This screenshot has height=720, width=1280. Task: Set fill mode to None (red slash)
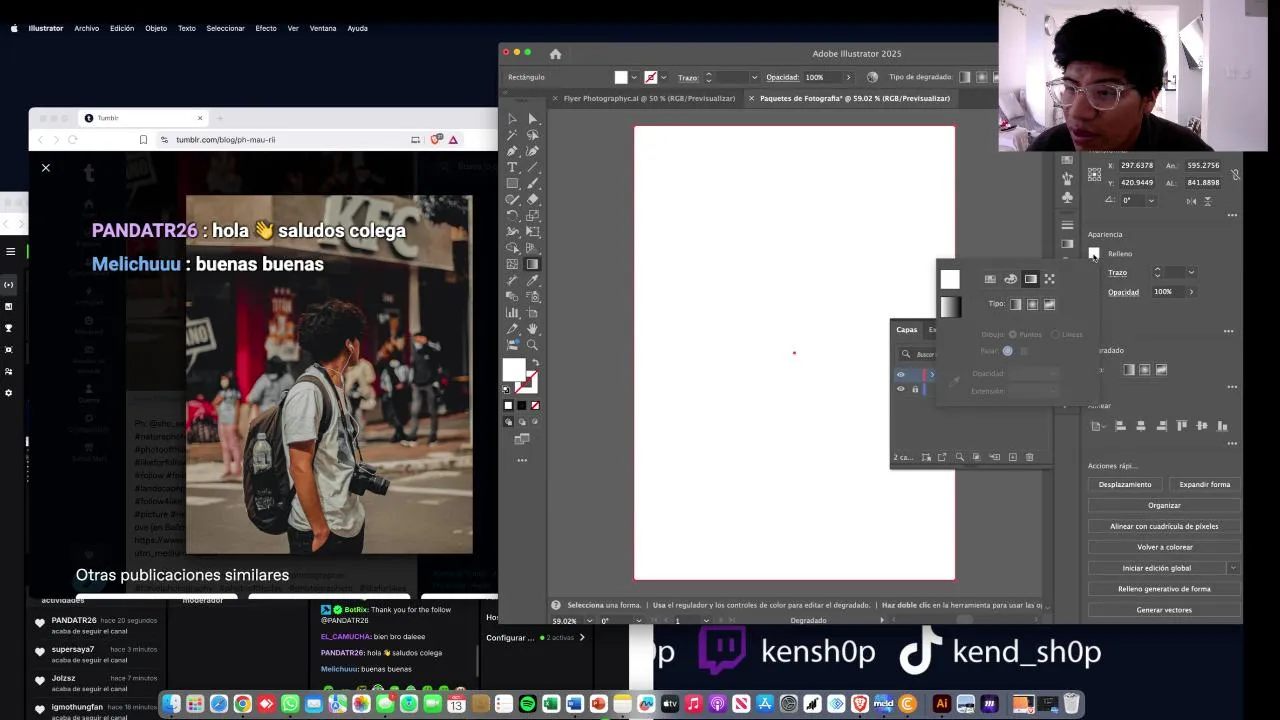[x=535, y=405]
